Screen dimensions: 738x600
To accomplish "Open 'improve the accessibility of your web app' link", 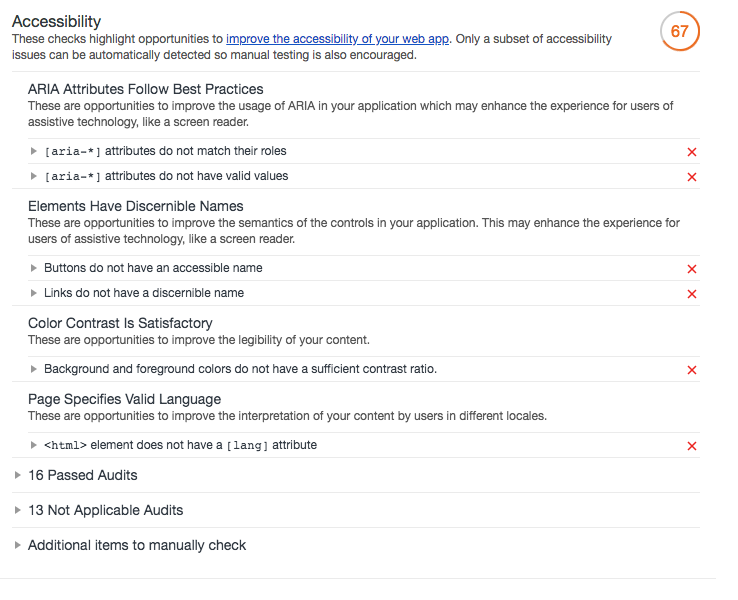I will (338, 39).
